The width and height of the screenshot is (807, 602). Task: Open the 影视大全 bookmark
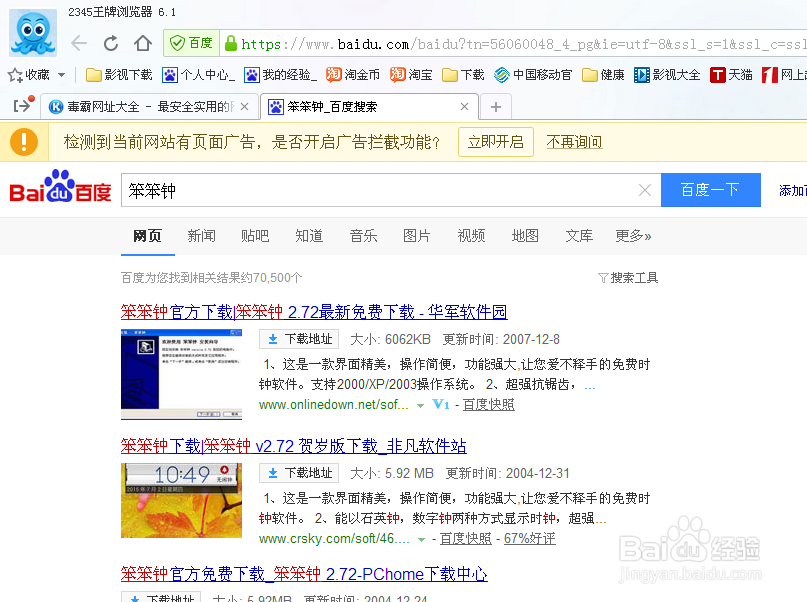pos(667,75)
